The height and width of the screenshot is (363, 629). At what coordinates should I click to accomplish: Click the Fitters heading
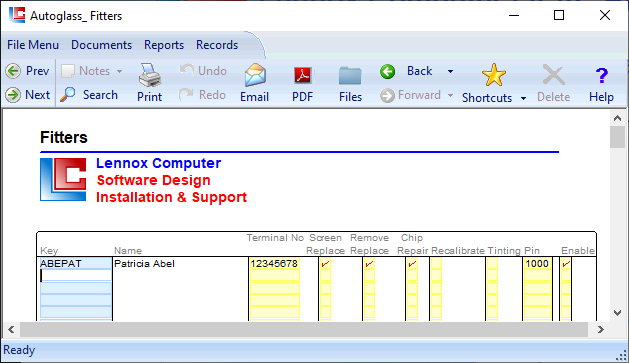click(64, 138)
